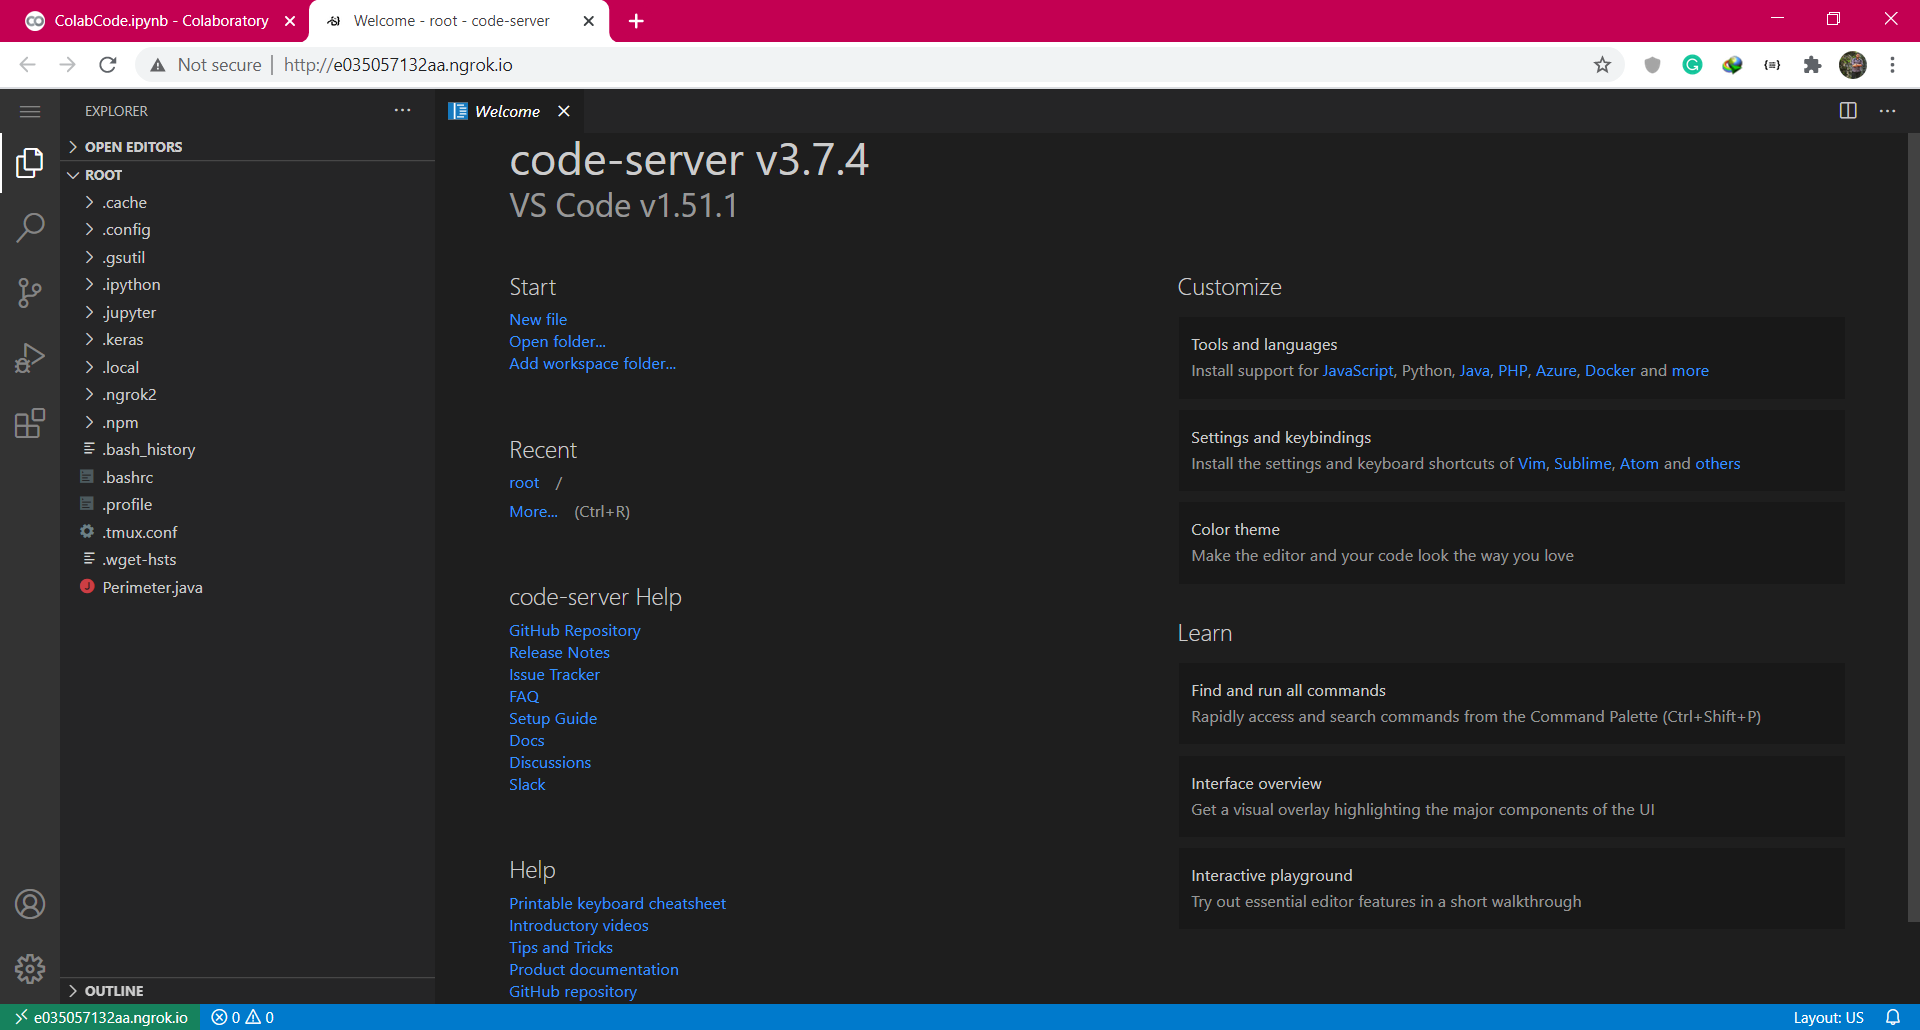Open the Manage settings gear
This screenshot has width=1920, height=1030.
(30, 968)
